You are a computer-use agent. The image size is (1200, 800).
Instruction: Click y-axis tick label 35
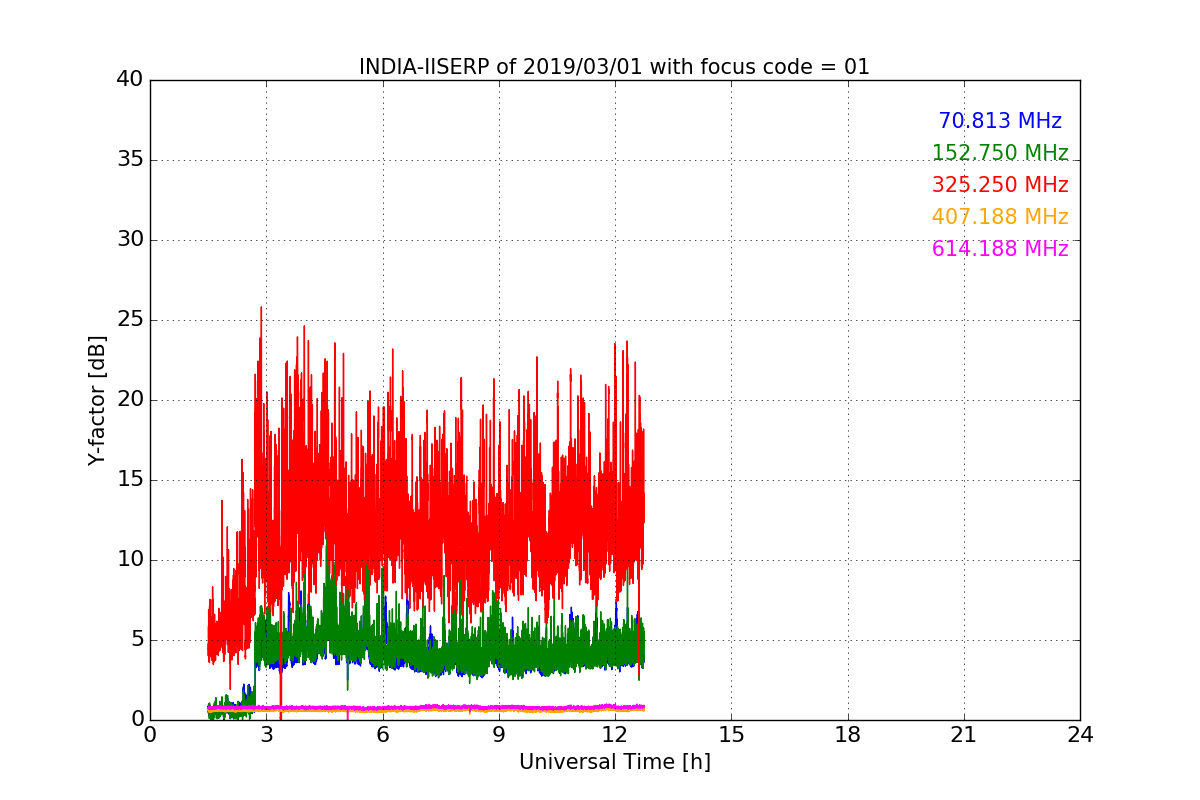point(130,160)
